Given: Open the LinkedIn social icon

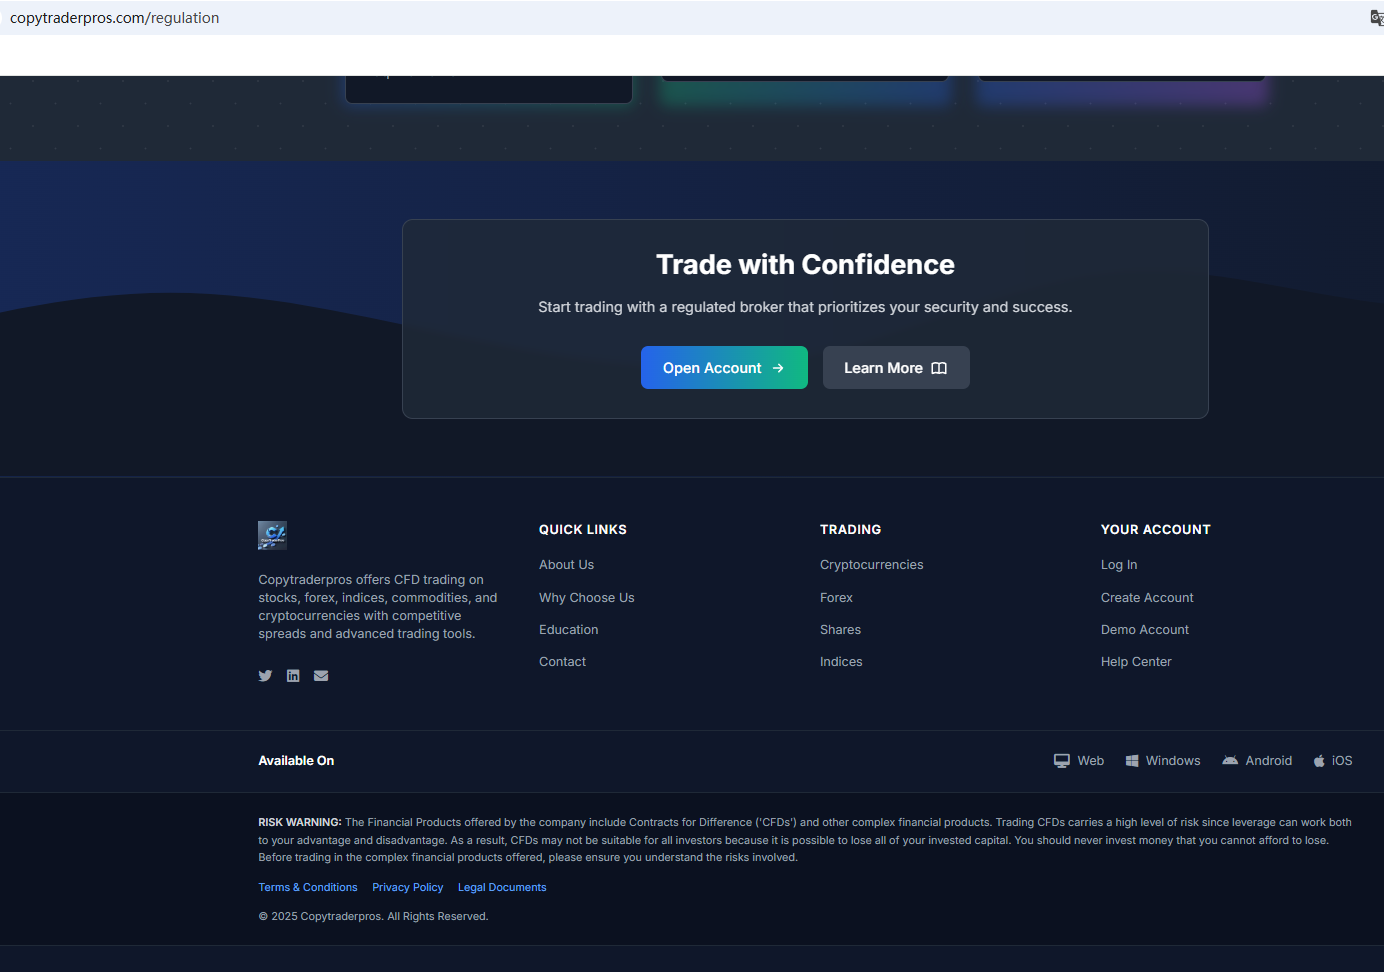Looking at the screenshot, I should (293, 676).
